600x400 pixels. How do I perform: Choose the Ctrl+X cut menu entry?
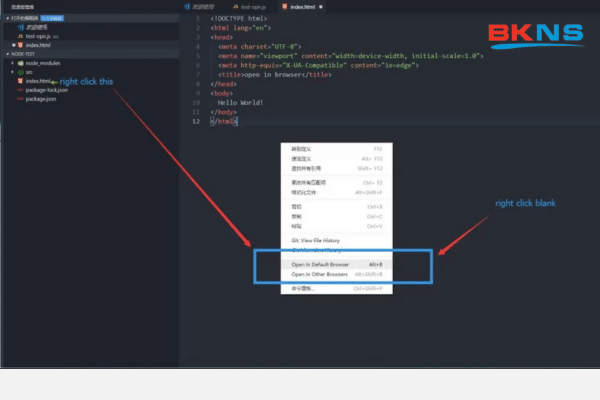[x=337, y=207]
